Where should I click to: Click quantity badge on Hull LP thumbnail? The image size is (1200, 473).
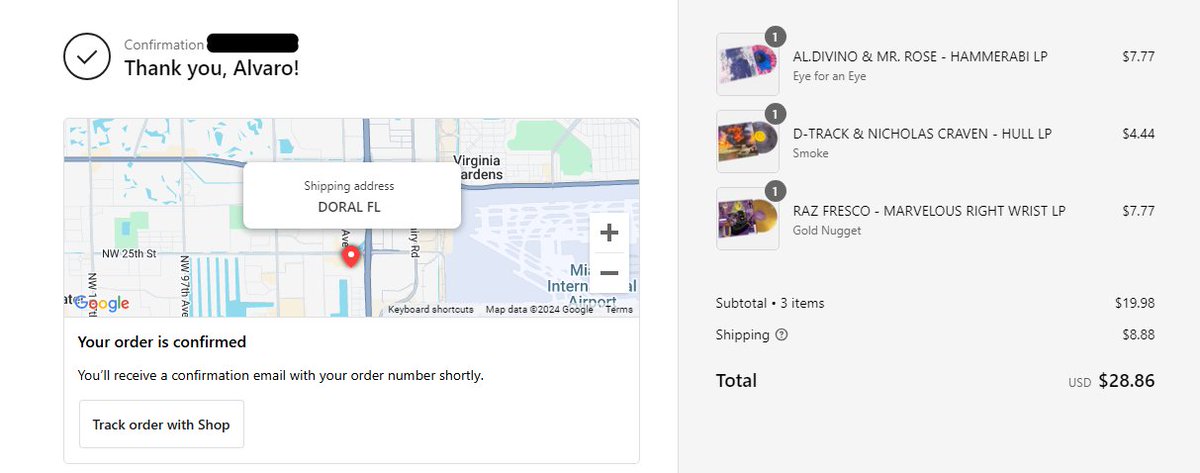coord(775,113)
